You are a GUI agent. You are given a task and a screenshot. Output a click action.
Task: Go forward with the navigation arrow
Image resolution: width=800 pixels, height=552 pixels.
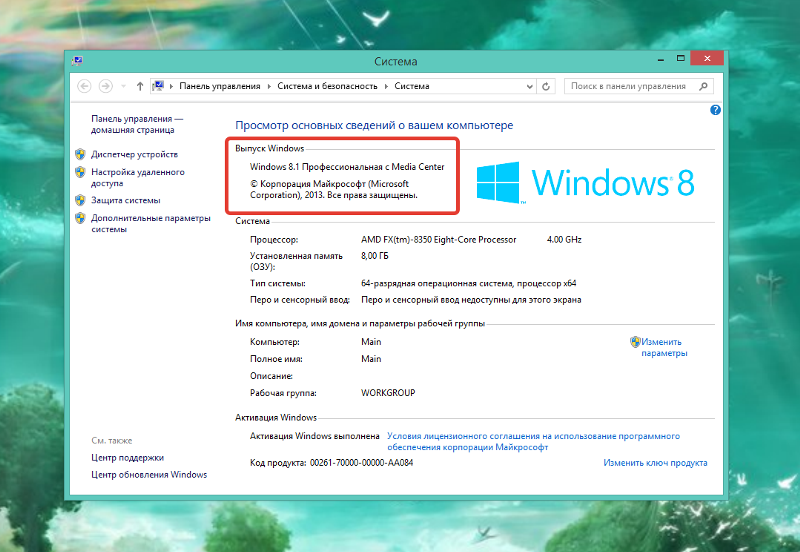[x=106, y=86]
